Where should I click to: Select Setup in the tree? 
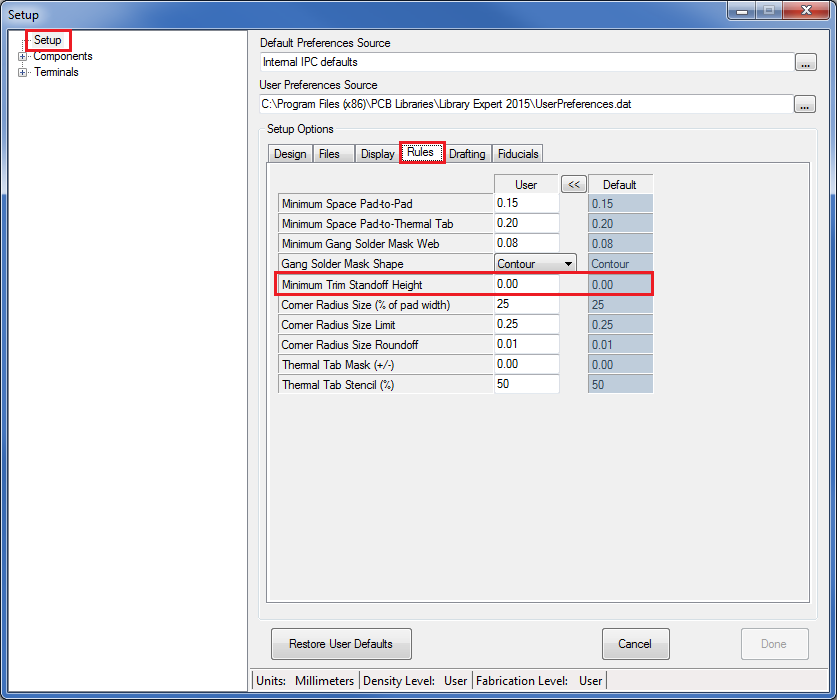[47, 41]
